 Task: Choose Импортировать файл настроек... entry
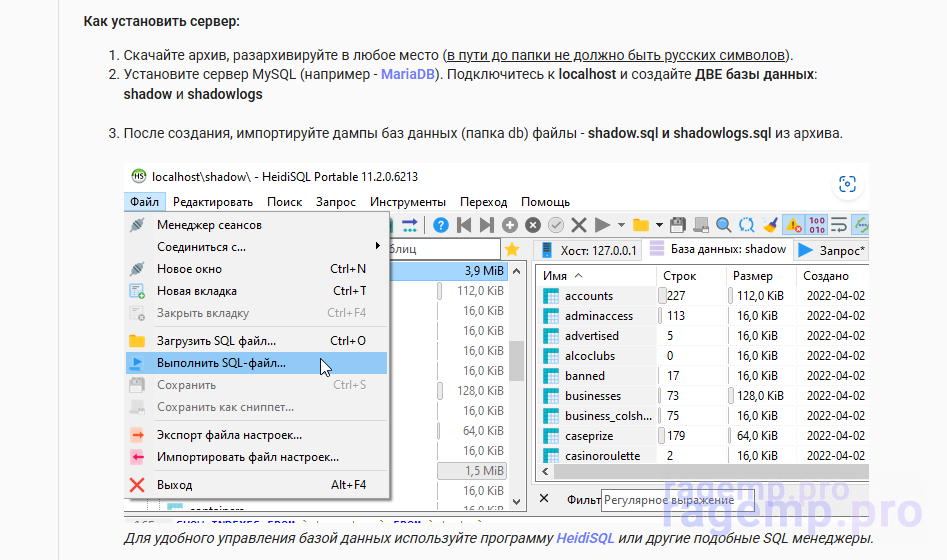pos(257,457)
